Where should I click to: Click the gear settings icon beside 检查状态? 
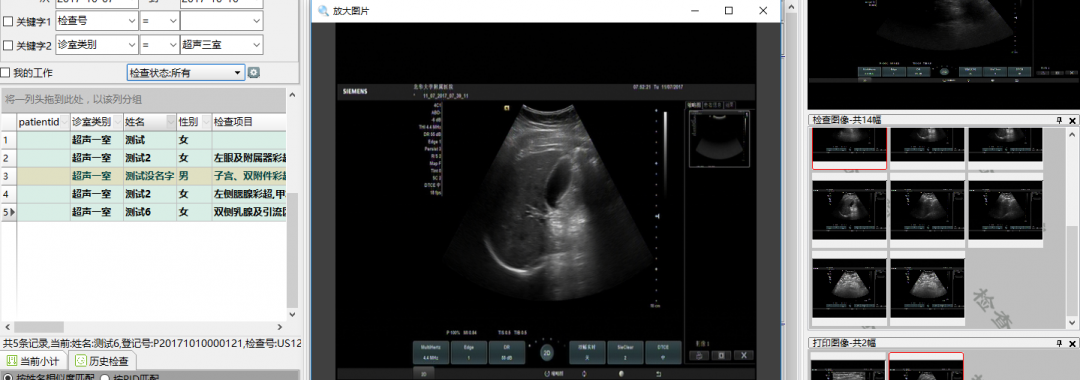253,73
